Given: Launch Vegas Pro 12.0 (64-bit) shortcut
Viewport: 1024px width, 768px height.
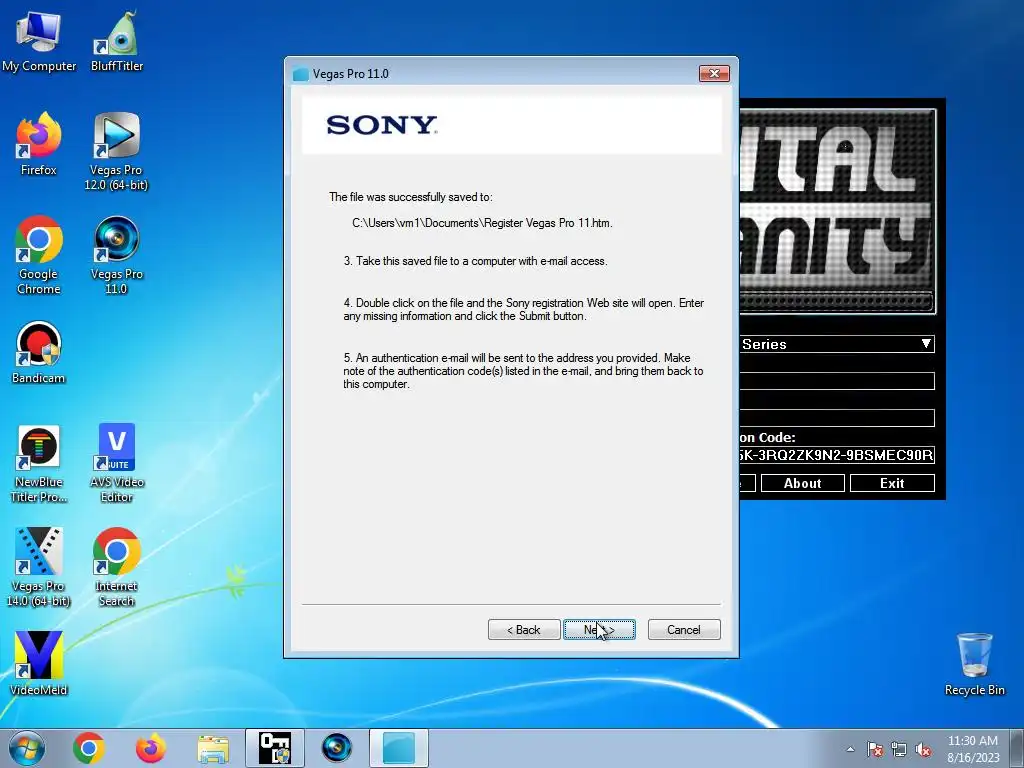Looking at the screenshot, I should (116, 152).
